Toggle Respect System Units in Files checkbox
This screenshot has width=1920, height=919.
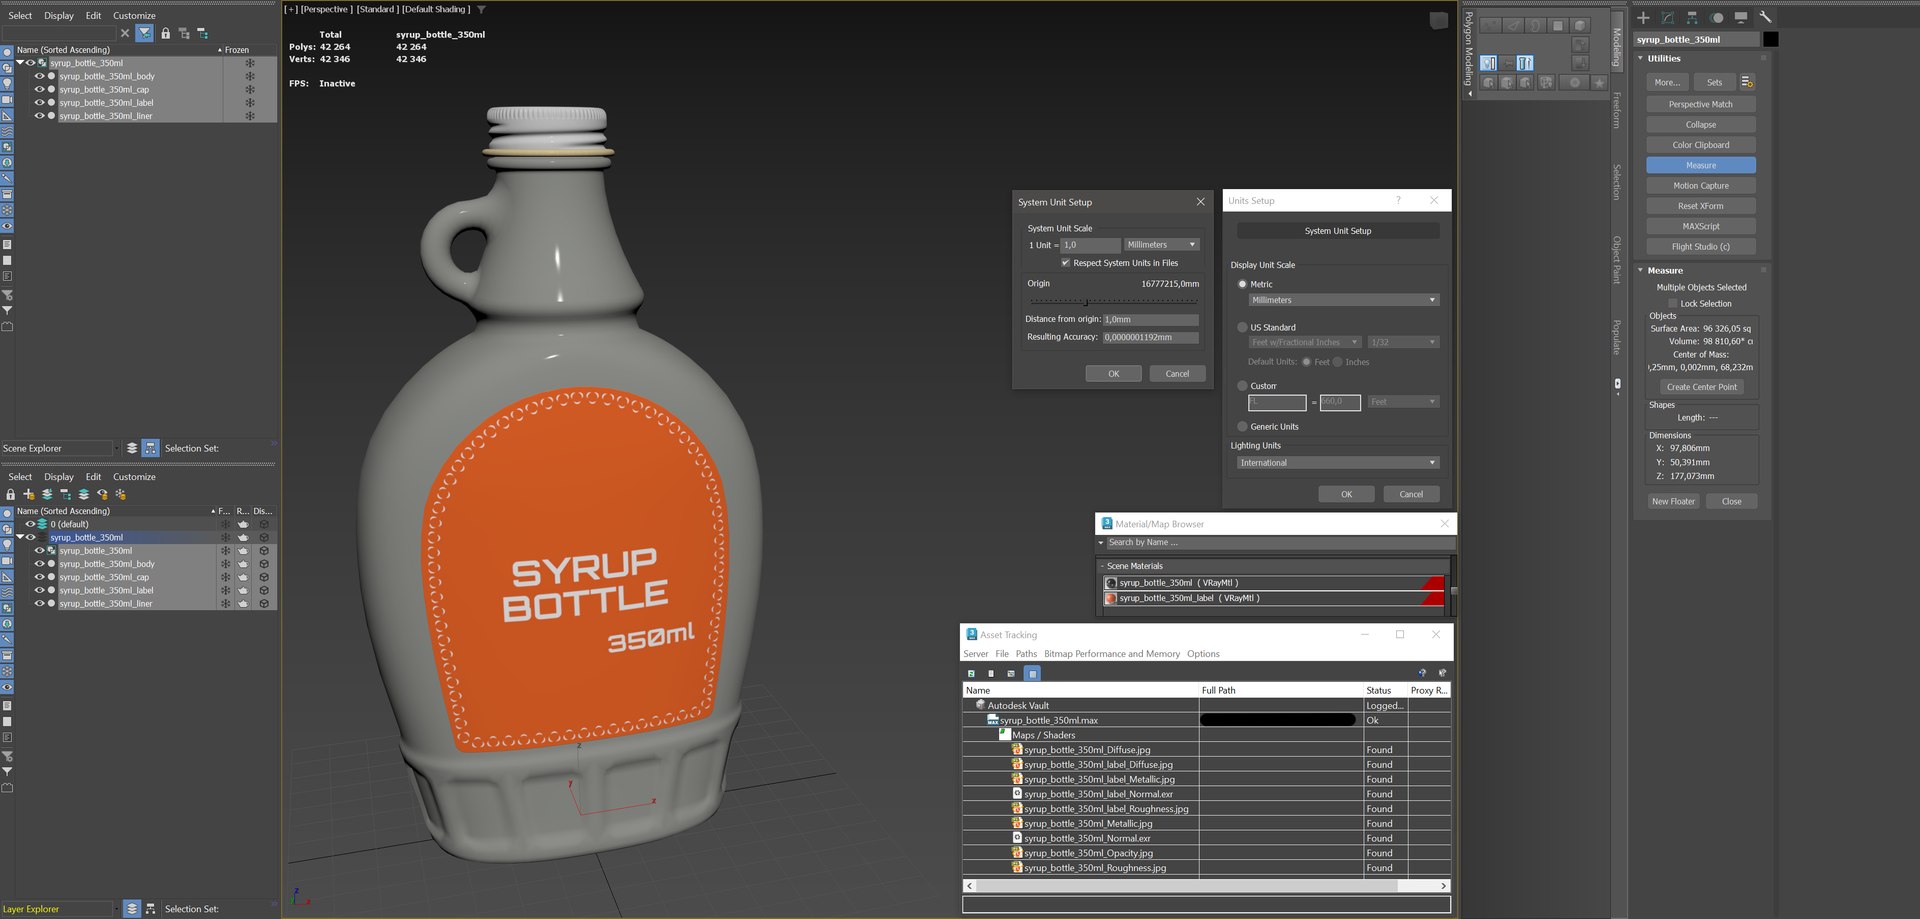click(x=1065, y=263)
